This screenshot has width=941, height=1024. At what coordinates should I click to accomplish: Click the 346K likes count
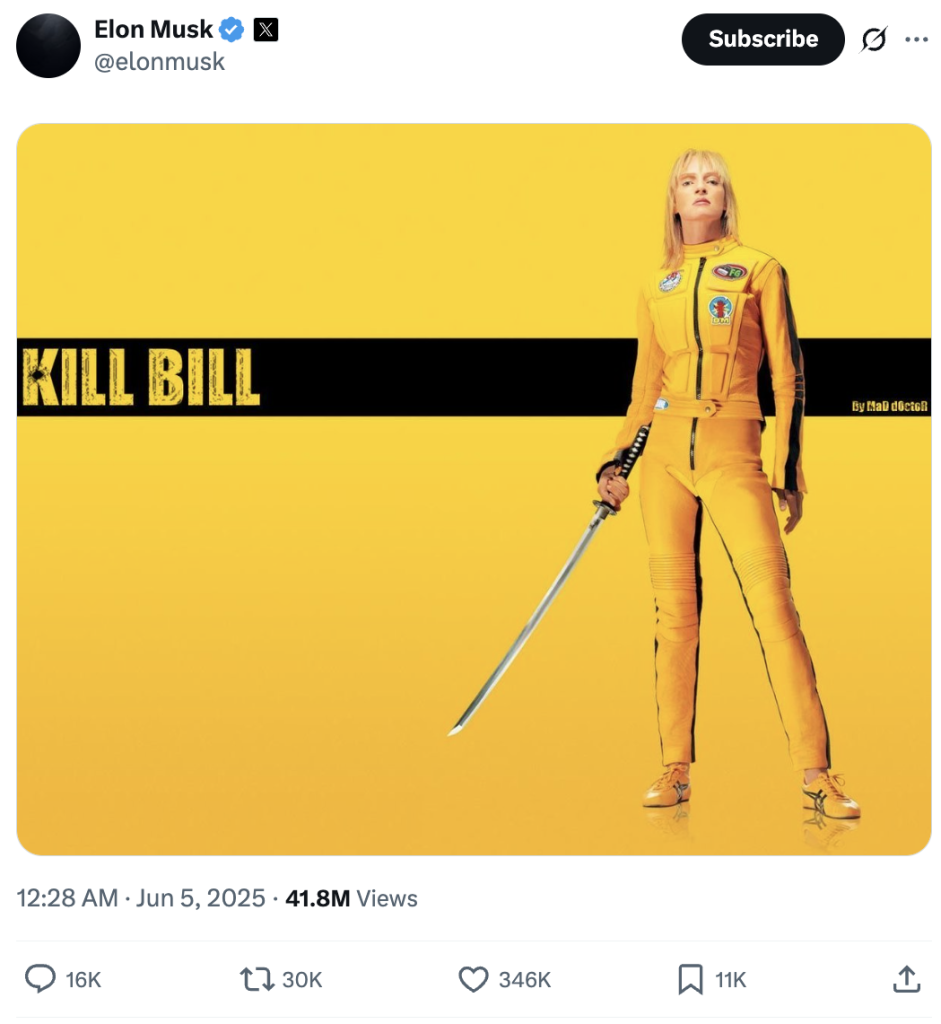524,980
